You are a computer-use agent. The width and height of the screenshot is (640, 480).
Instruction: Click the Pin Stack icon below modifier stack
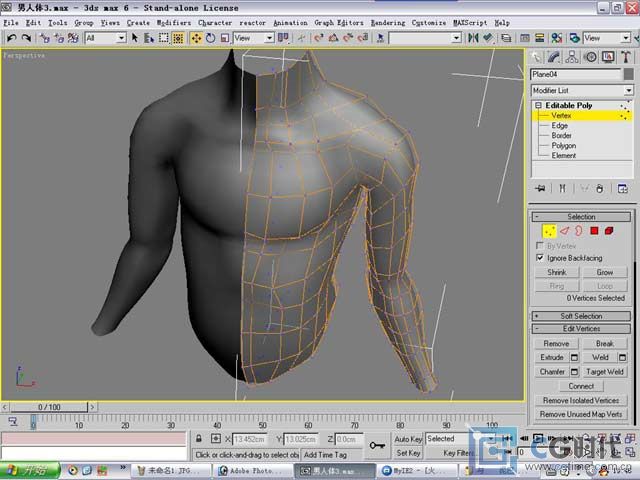[541, 188]
